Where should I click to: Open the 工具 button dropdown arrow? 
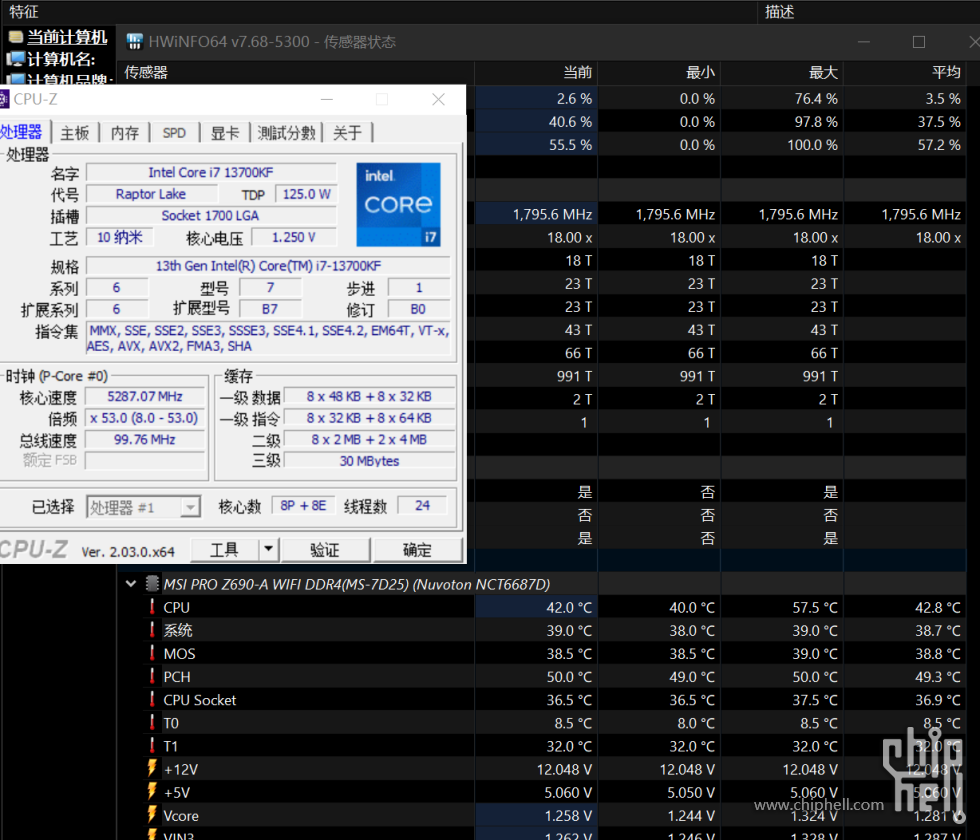tap(268, 549)
